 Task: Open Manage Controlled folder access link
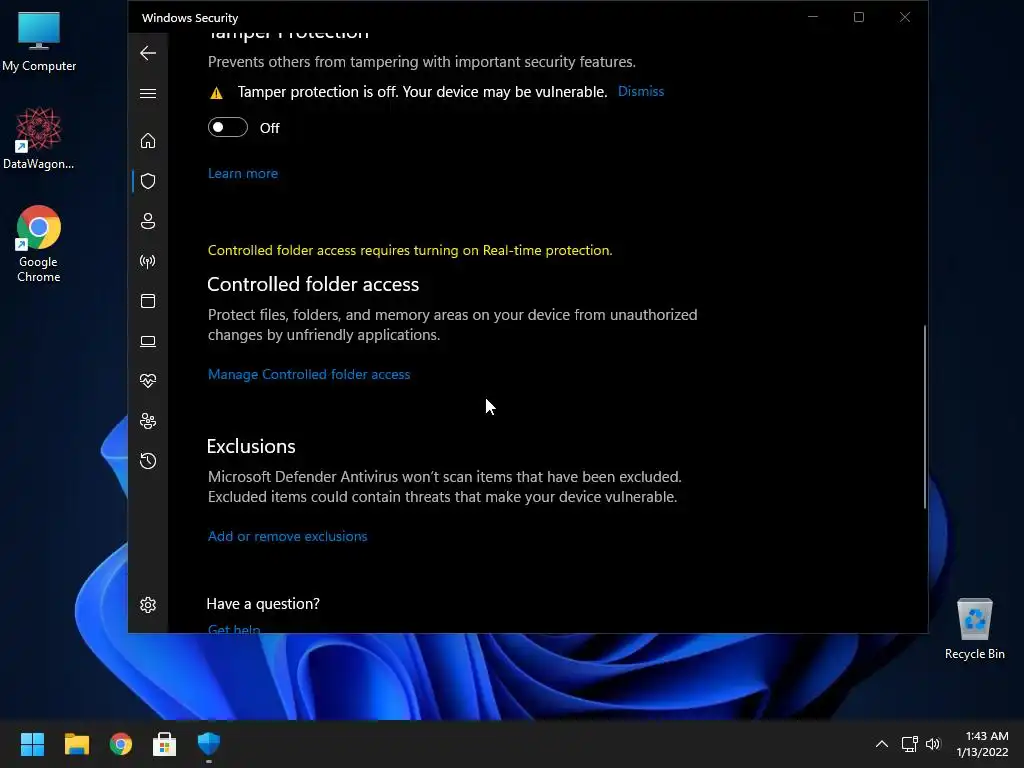[x=309, y=374]
